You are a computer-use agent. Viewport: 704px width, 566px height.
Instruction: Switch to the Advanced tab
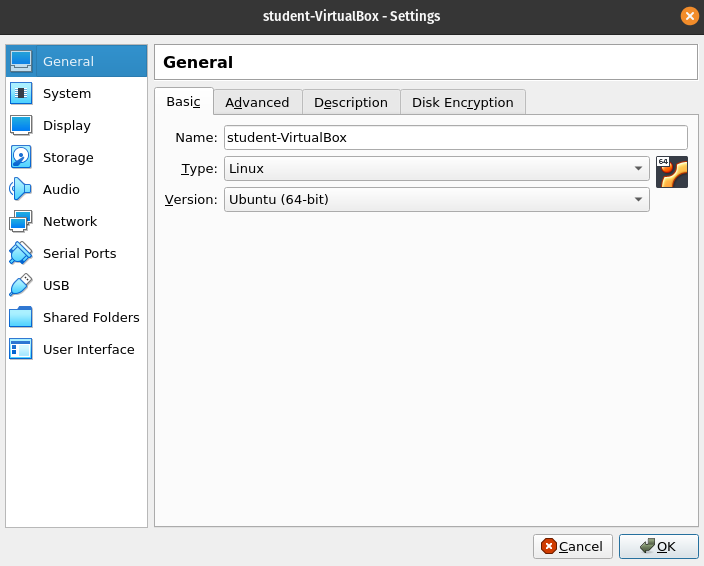click(257, 102)
